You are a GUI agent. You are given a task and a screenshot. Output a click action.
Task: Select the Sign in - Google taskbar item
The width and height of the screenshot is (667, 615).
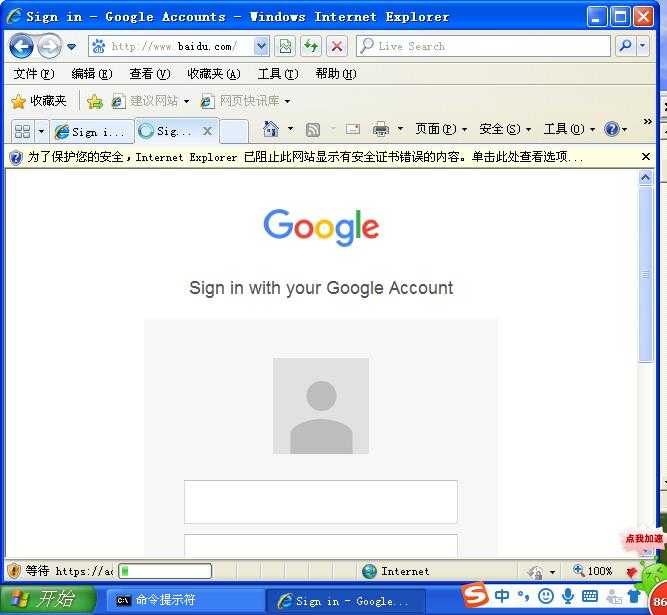(345, 601)
